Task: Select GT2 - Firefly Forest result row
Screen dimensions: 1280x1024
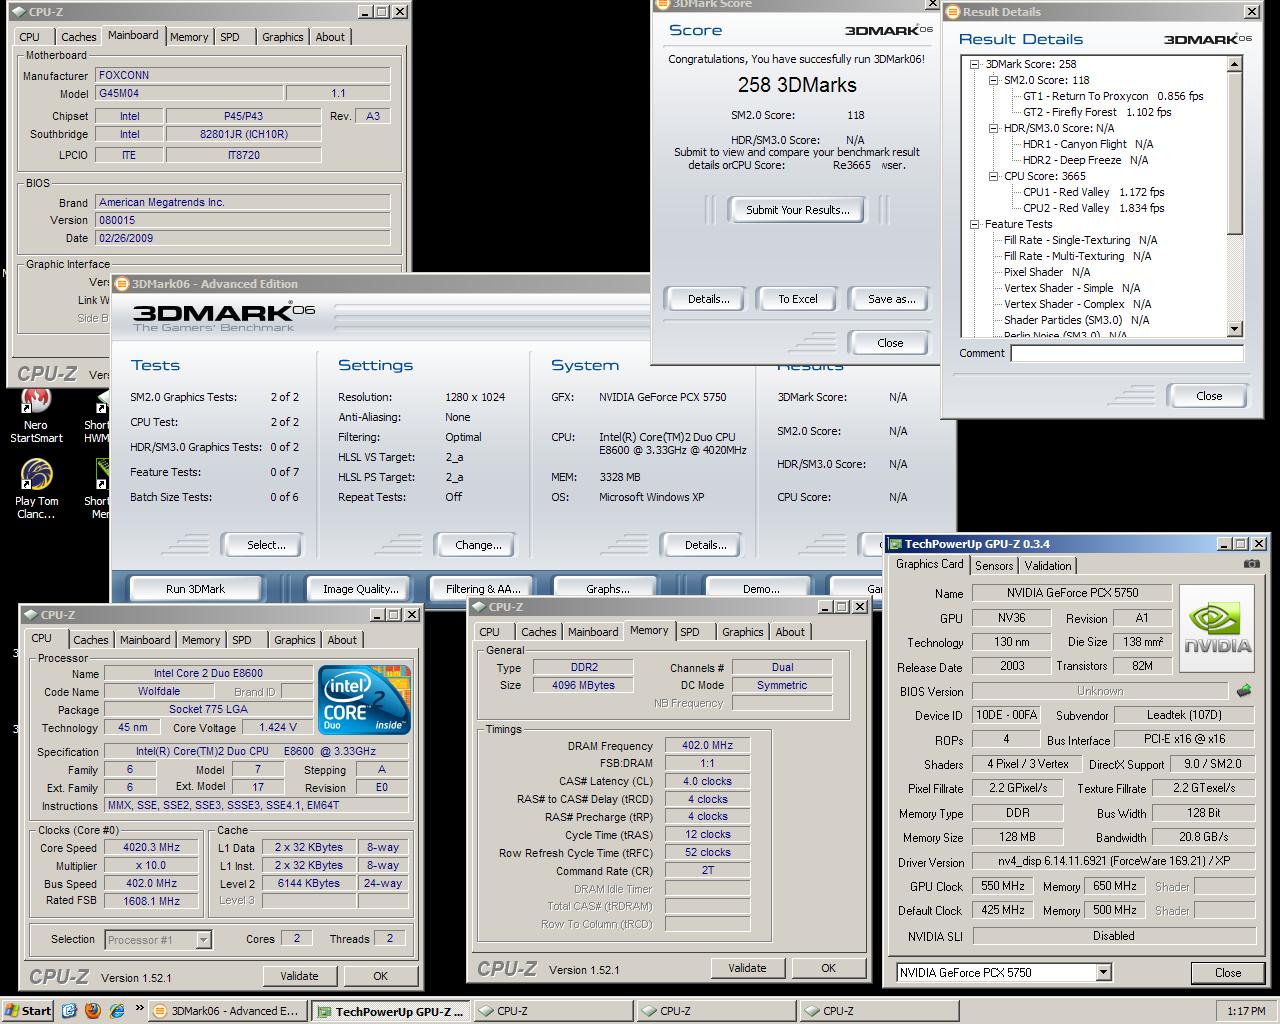Action: tap(1097, 112)
